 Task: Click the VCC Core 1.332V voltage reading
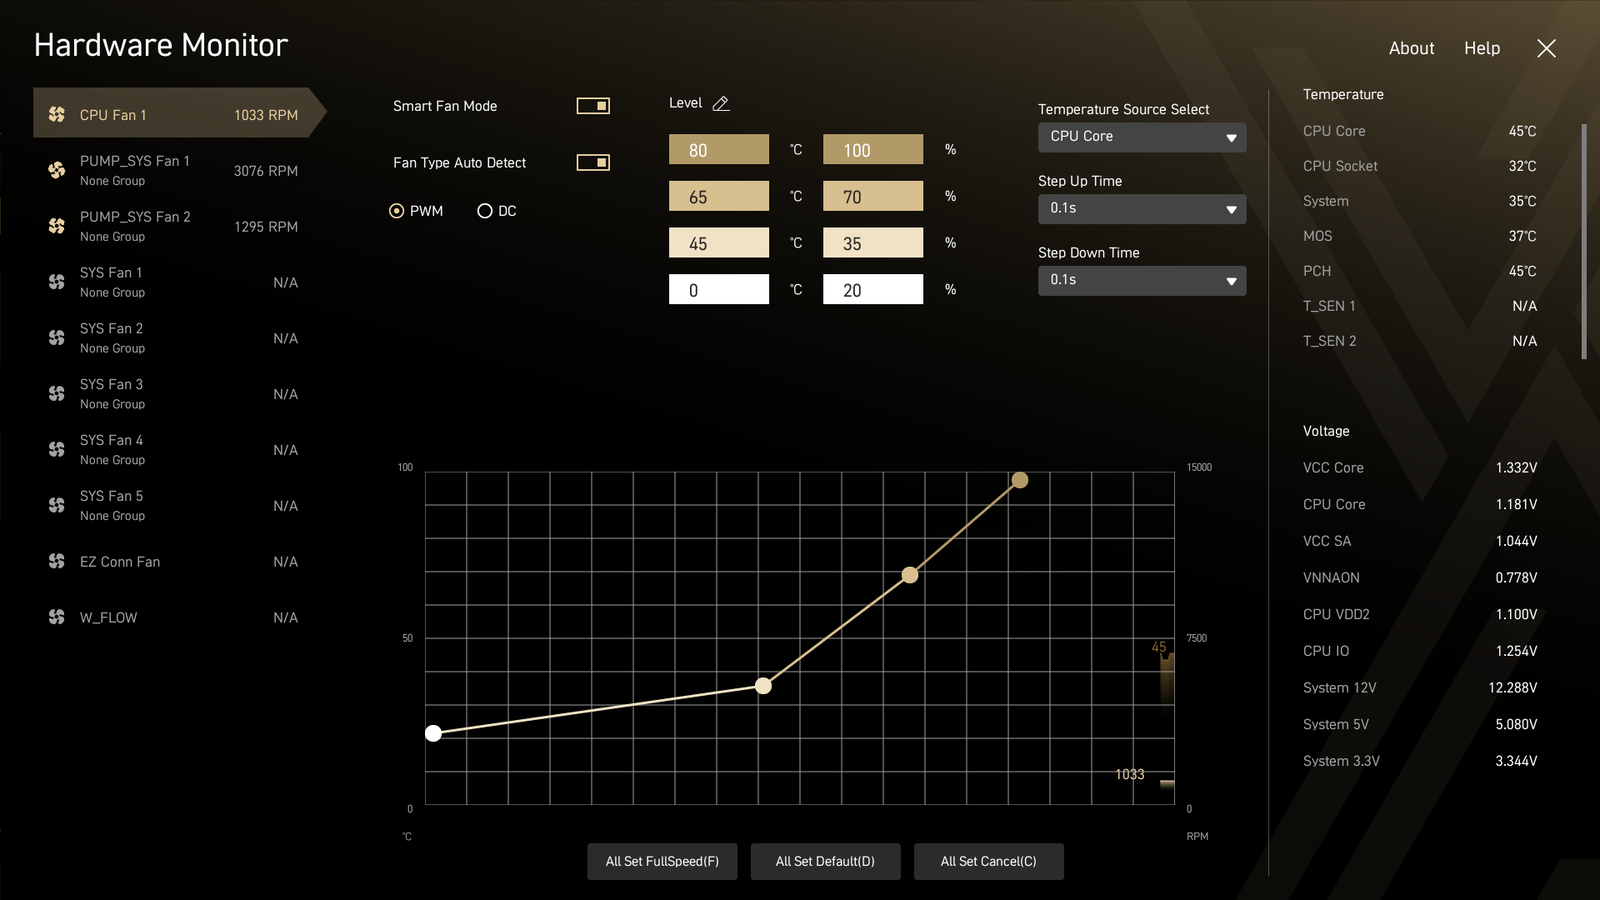point(1420,468)
